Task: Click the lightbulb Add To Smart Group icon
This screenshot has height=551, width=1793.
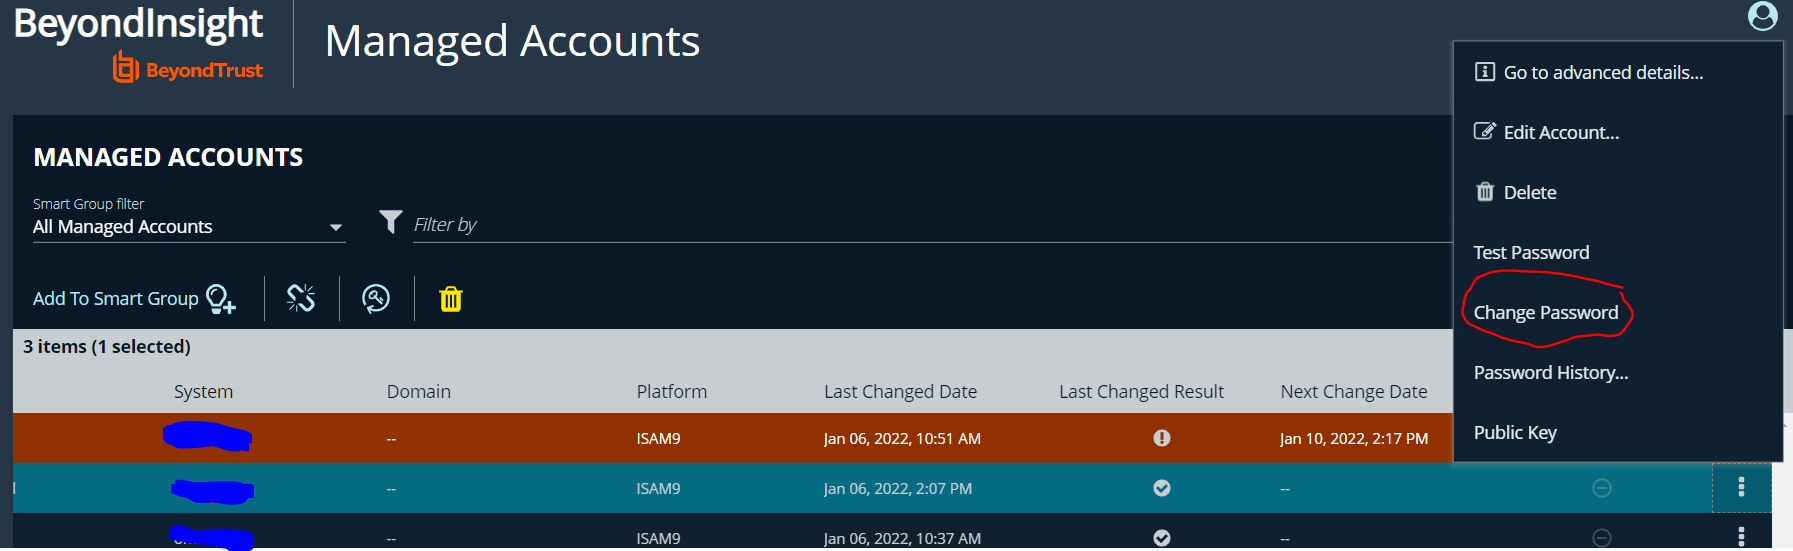Action: pyautogui.click(x=220, y=298)
